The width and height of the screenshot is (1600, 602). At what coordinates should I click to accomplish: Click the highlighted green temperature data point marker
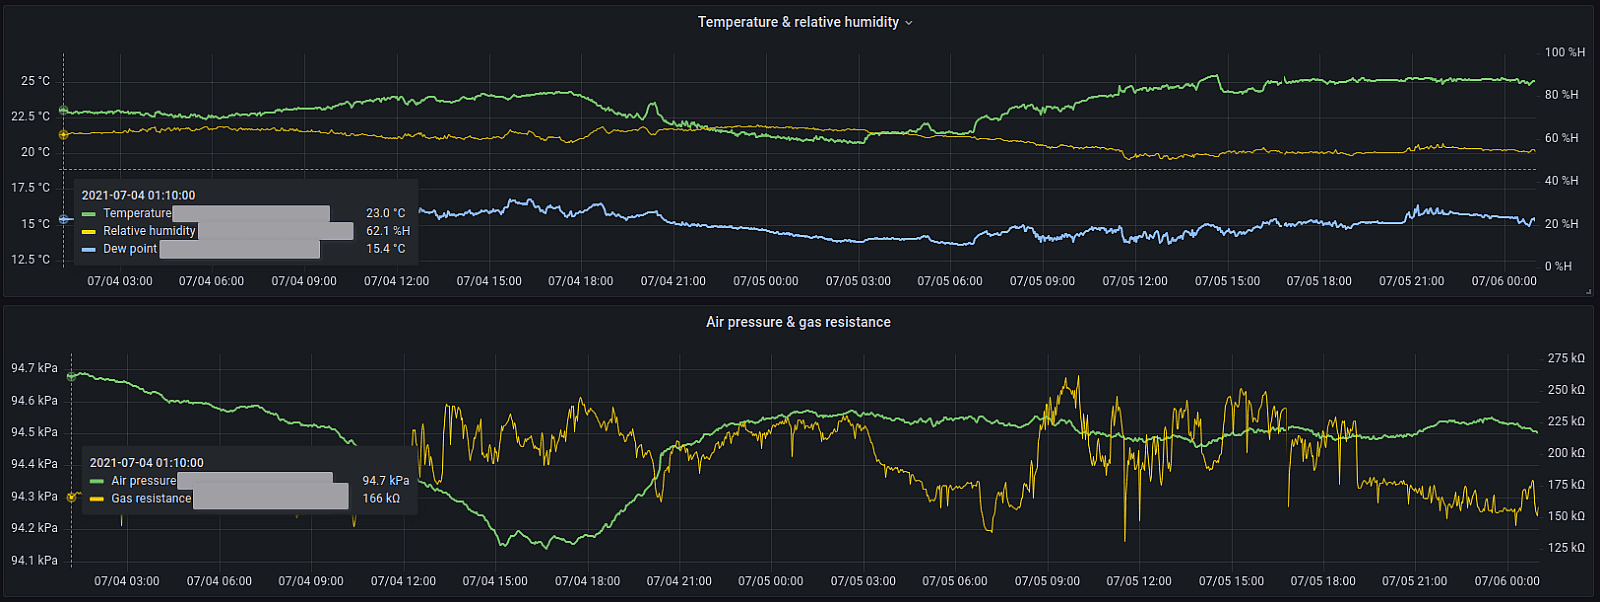(x=63, y=110)
